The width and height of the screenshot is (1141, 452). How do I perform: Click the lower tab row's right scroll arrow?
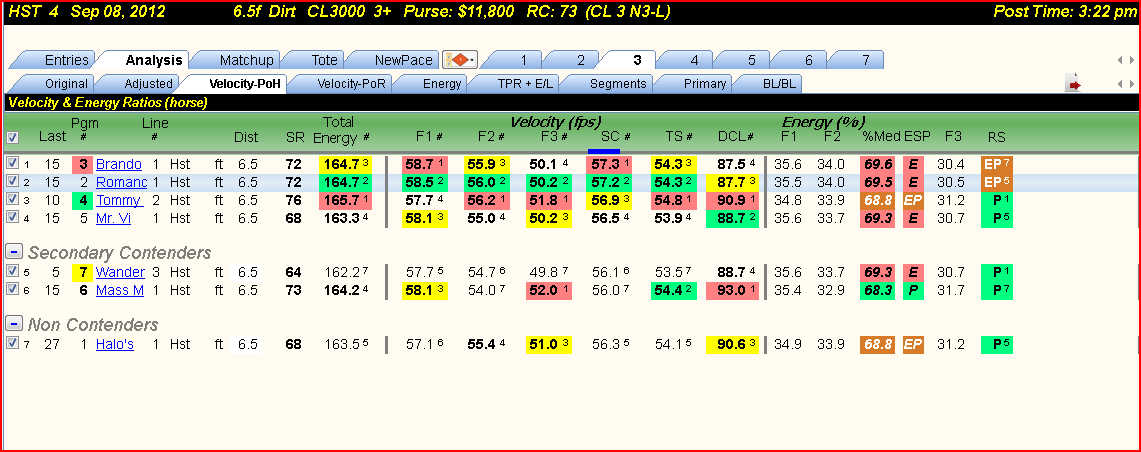1132,84
